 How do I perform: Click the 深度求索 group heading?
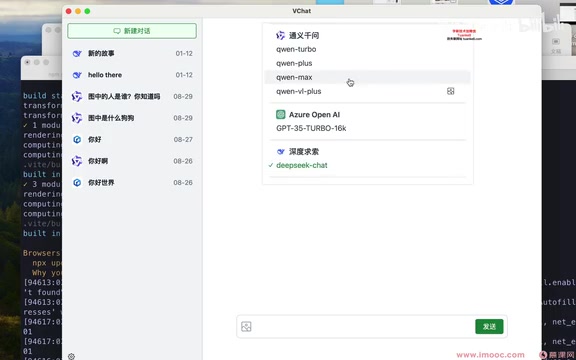point(304,152)
